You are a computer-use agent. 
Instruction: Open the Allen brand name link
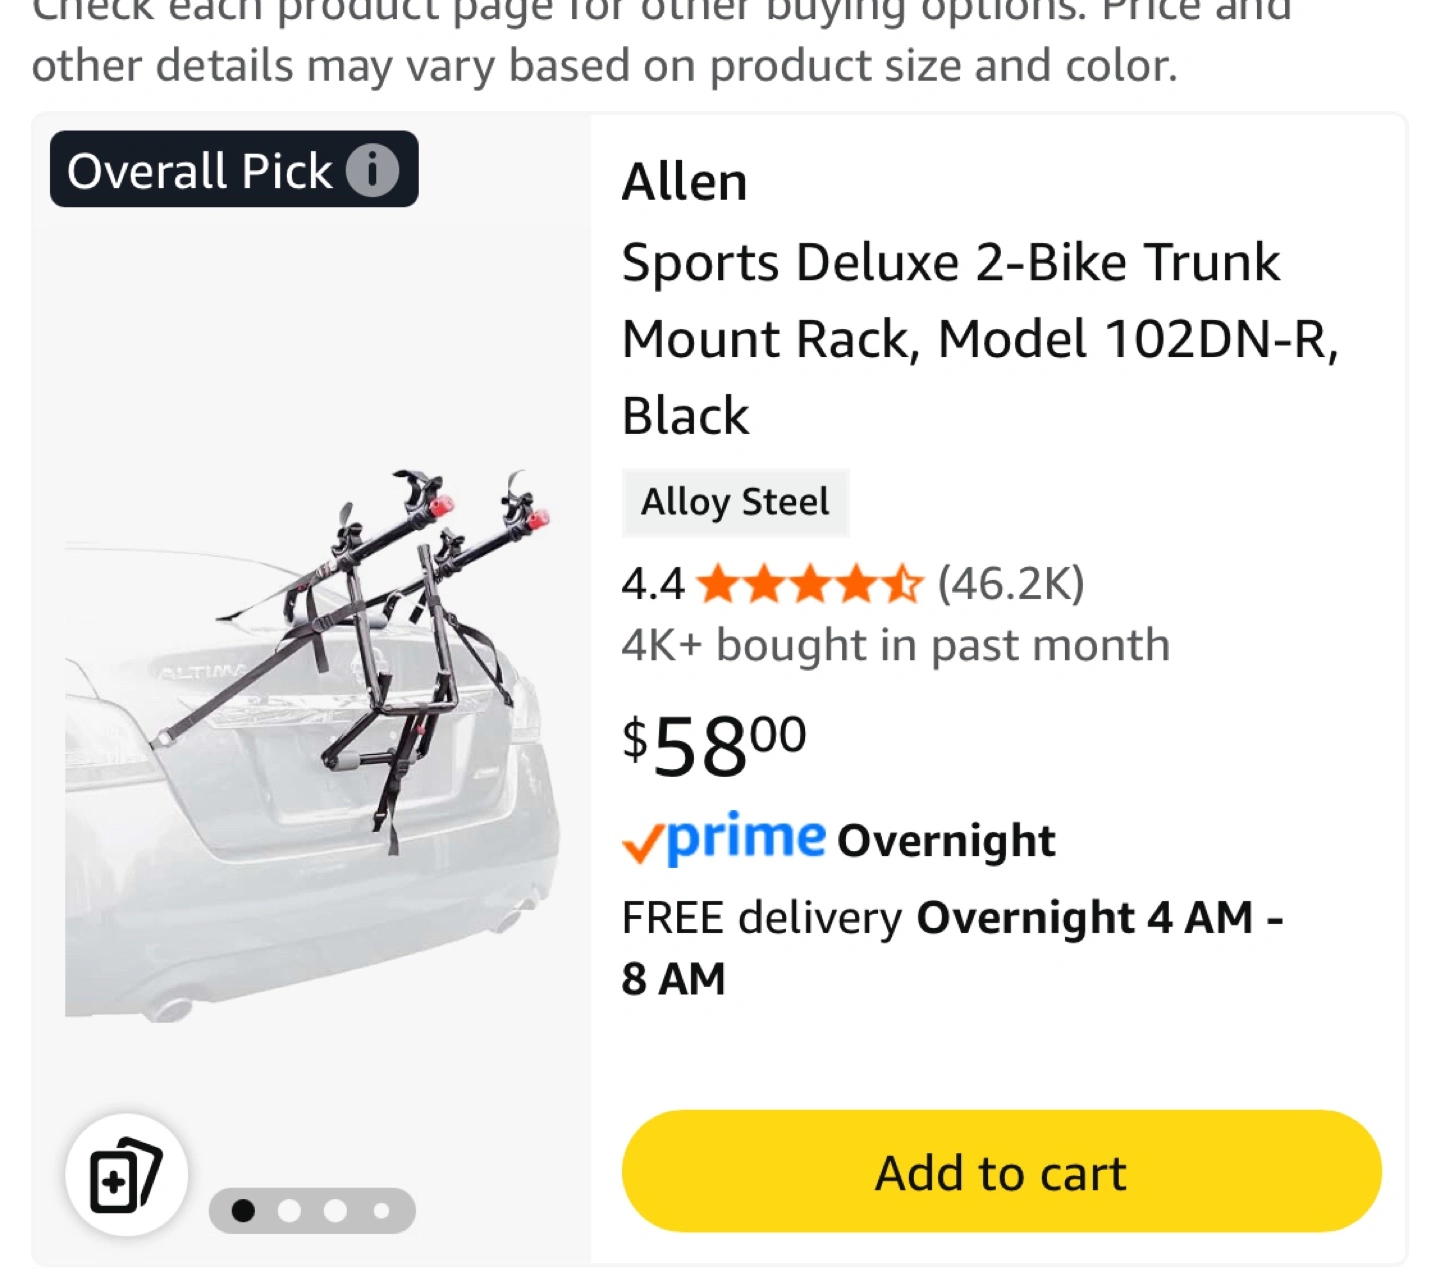point(684,182)
